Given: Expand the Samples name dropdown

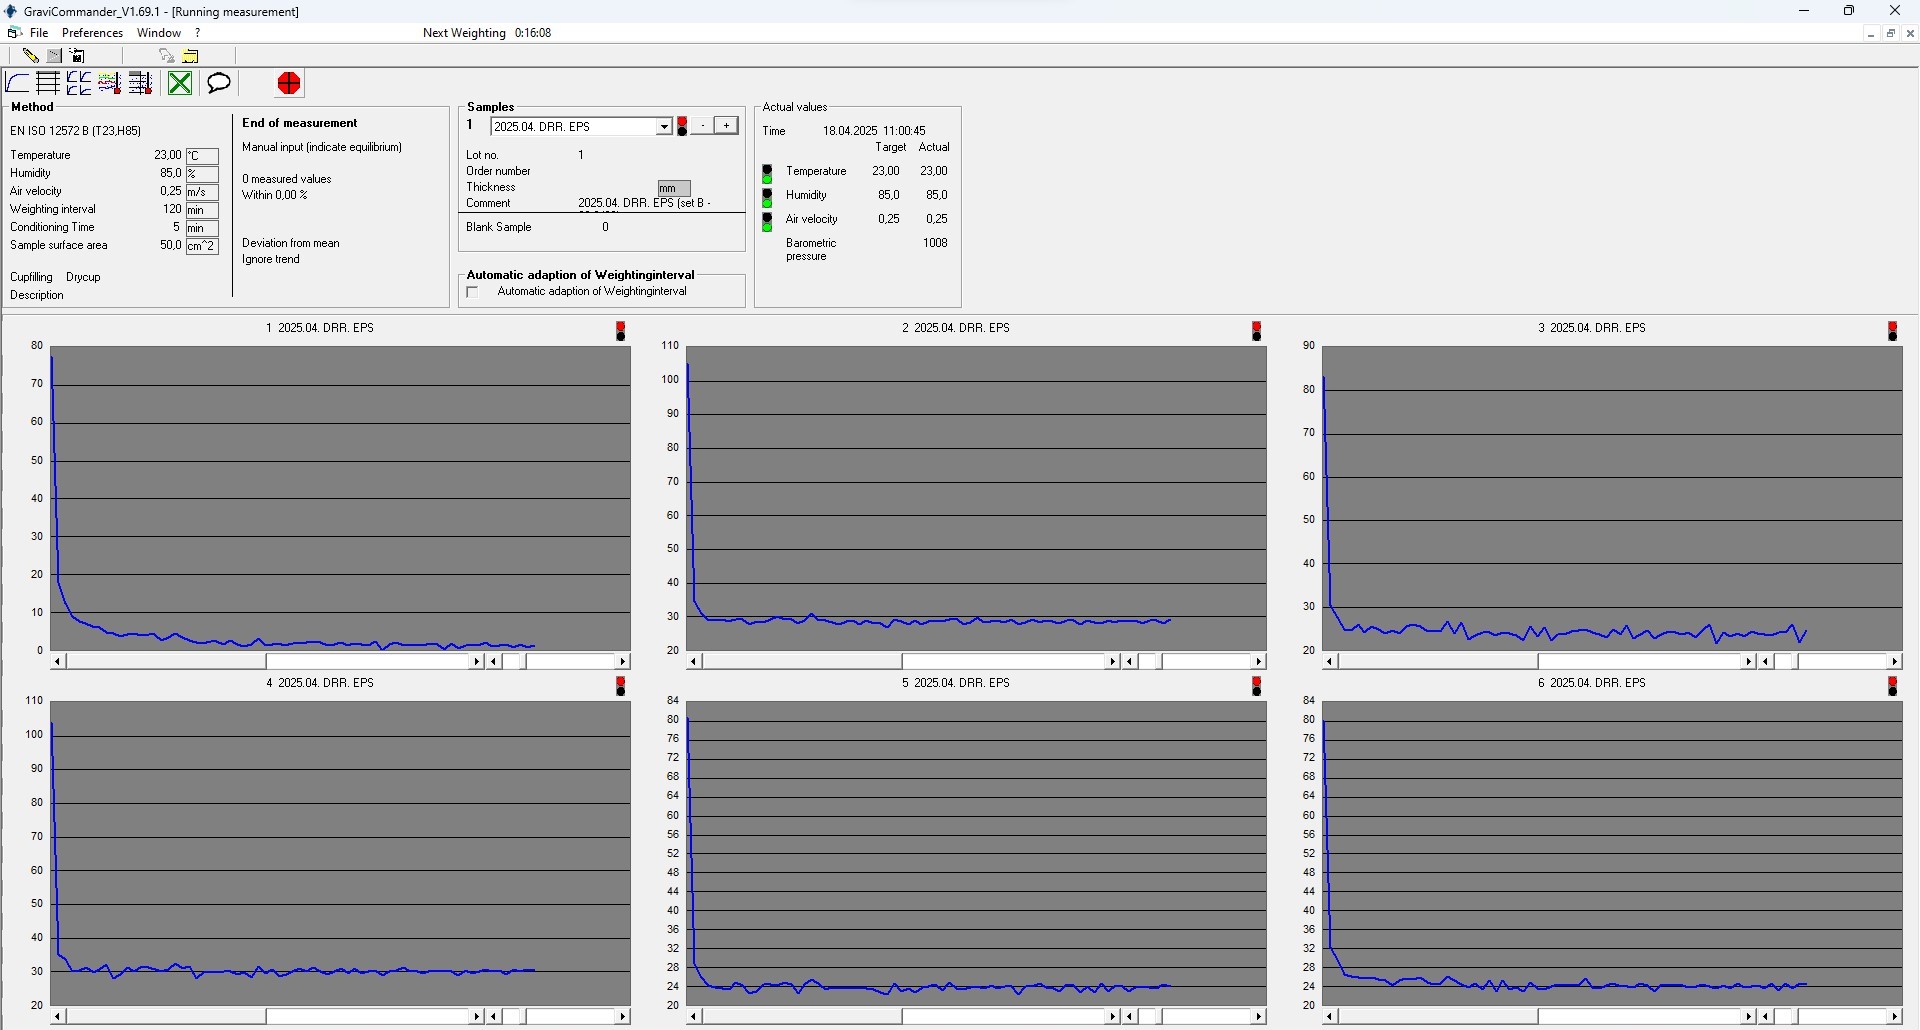Looking at the screenshot, I should pos(663,126).
